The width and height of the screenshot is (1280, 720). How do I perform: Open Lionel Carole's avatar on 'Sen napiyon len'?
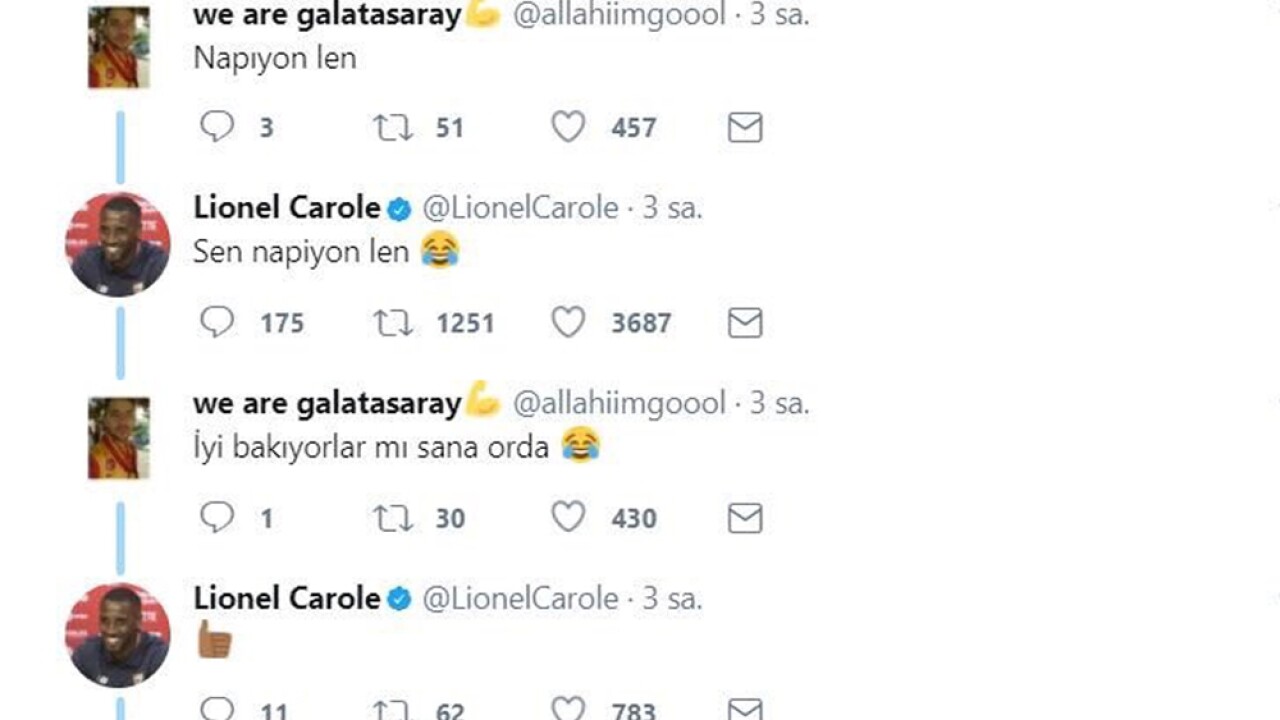point(118,244)
